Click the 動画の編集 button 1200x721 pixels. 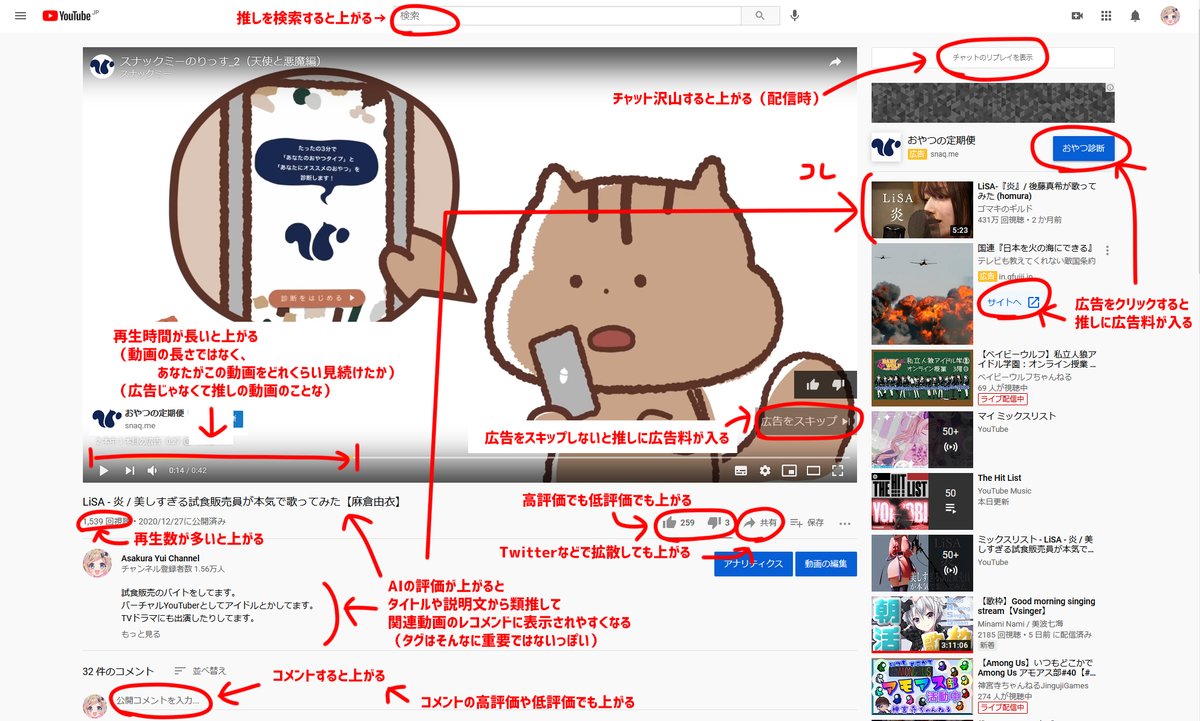pos(827,564)
